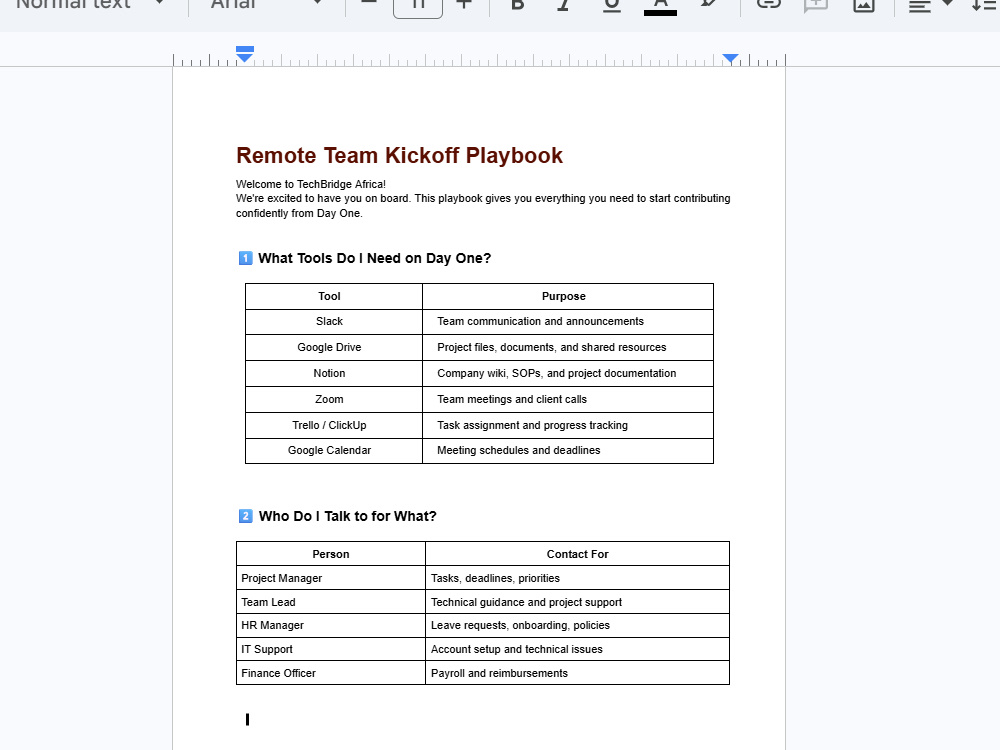Increase font size with plus button
The height and width of the screenshot is (750, 1000).
pos(464,4)
